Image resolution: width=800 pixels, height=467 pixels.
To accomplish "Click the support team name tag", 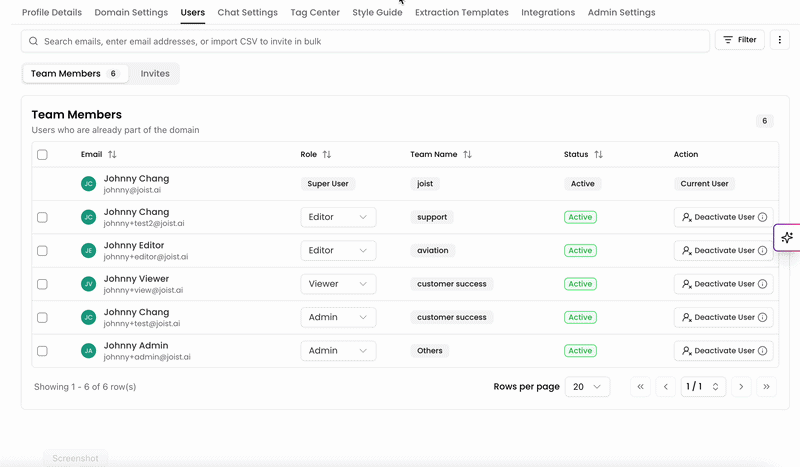I will click(x=432, y=217).
